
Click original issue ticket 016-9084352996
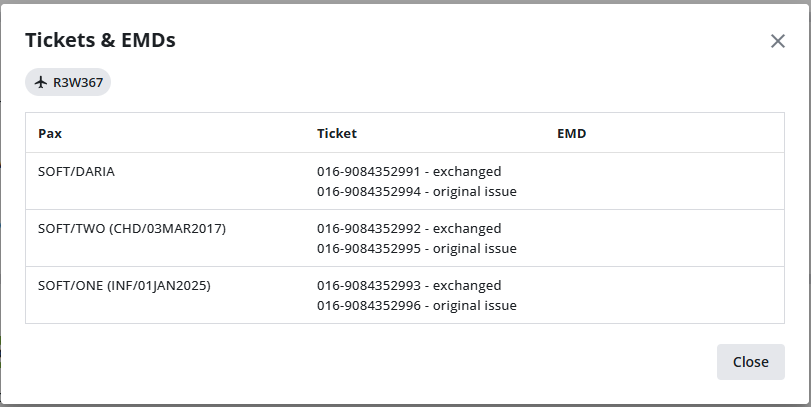(x=416, y=305)
